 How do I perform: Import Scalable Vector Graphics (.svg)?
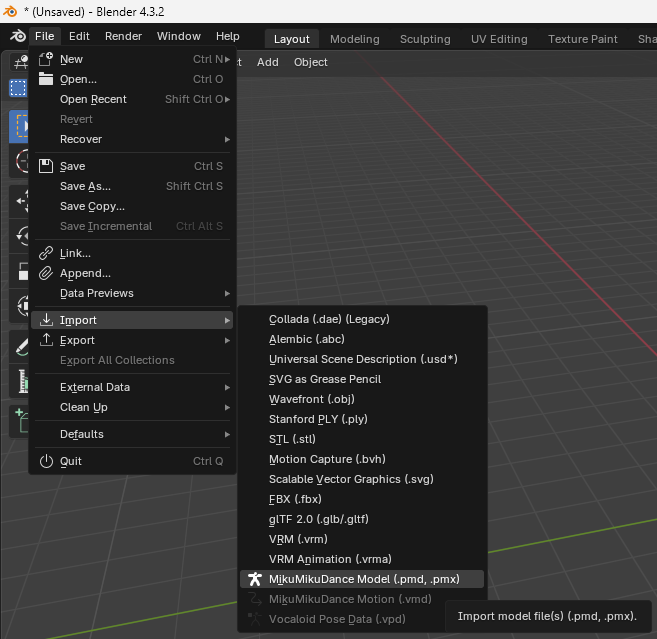[362, 479]
